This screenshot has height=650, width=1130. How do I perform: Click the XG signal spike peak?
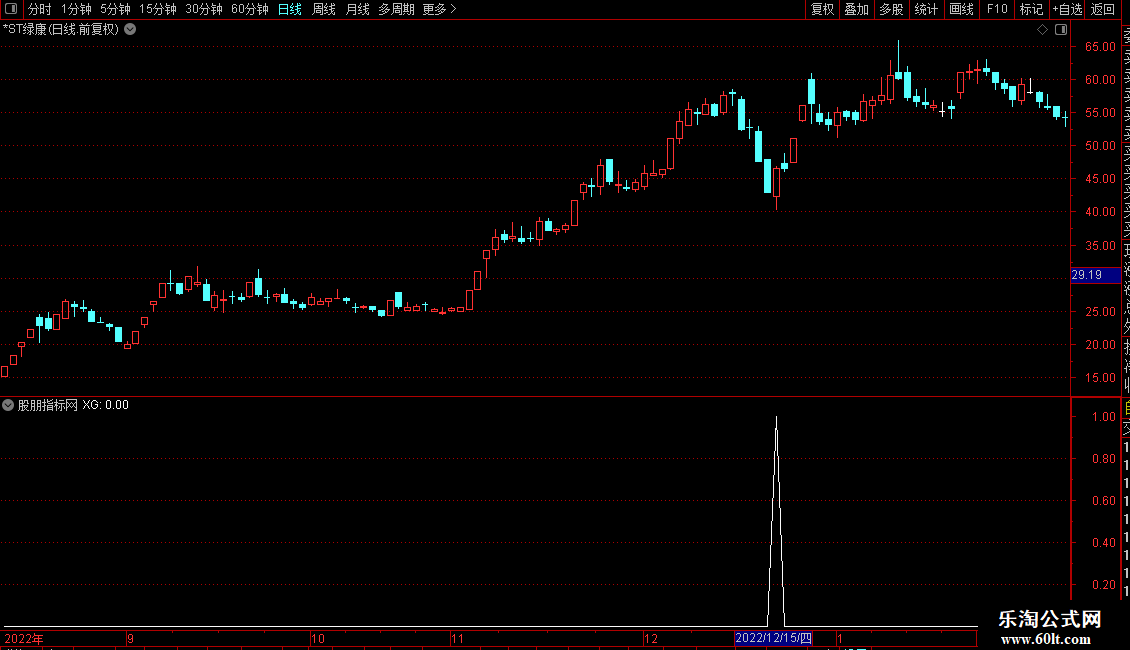(776, 417)
